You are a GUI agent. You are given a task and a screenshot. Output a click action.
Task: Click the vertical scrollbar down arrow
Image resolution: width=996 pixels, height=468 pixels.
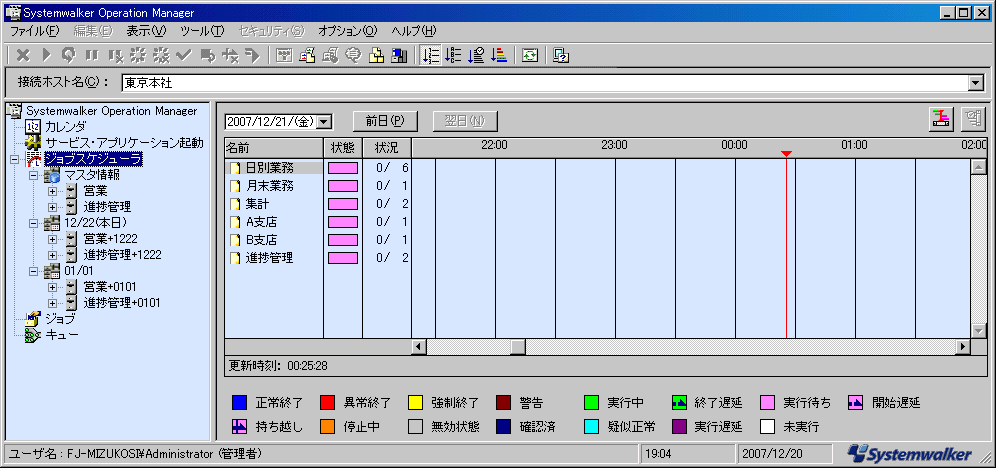978,331
